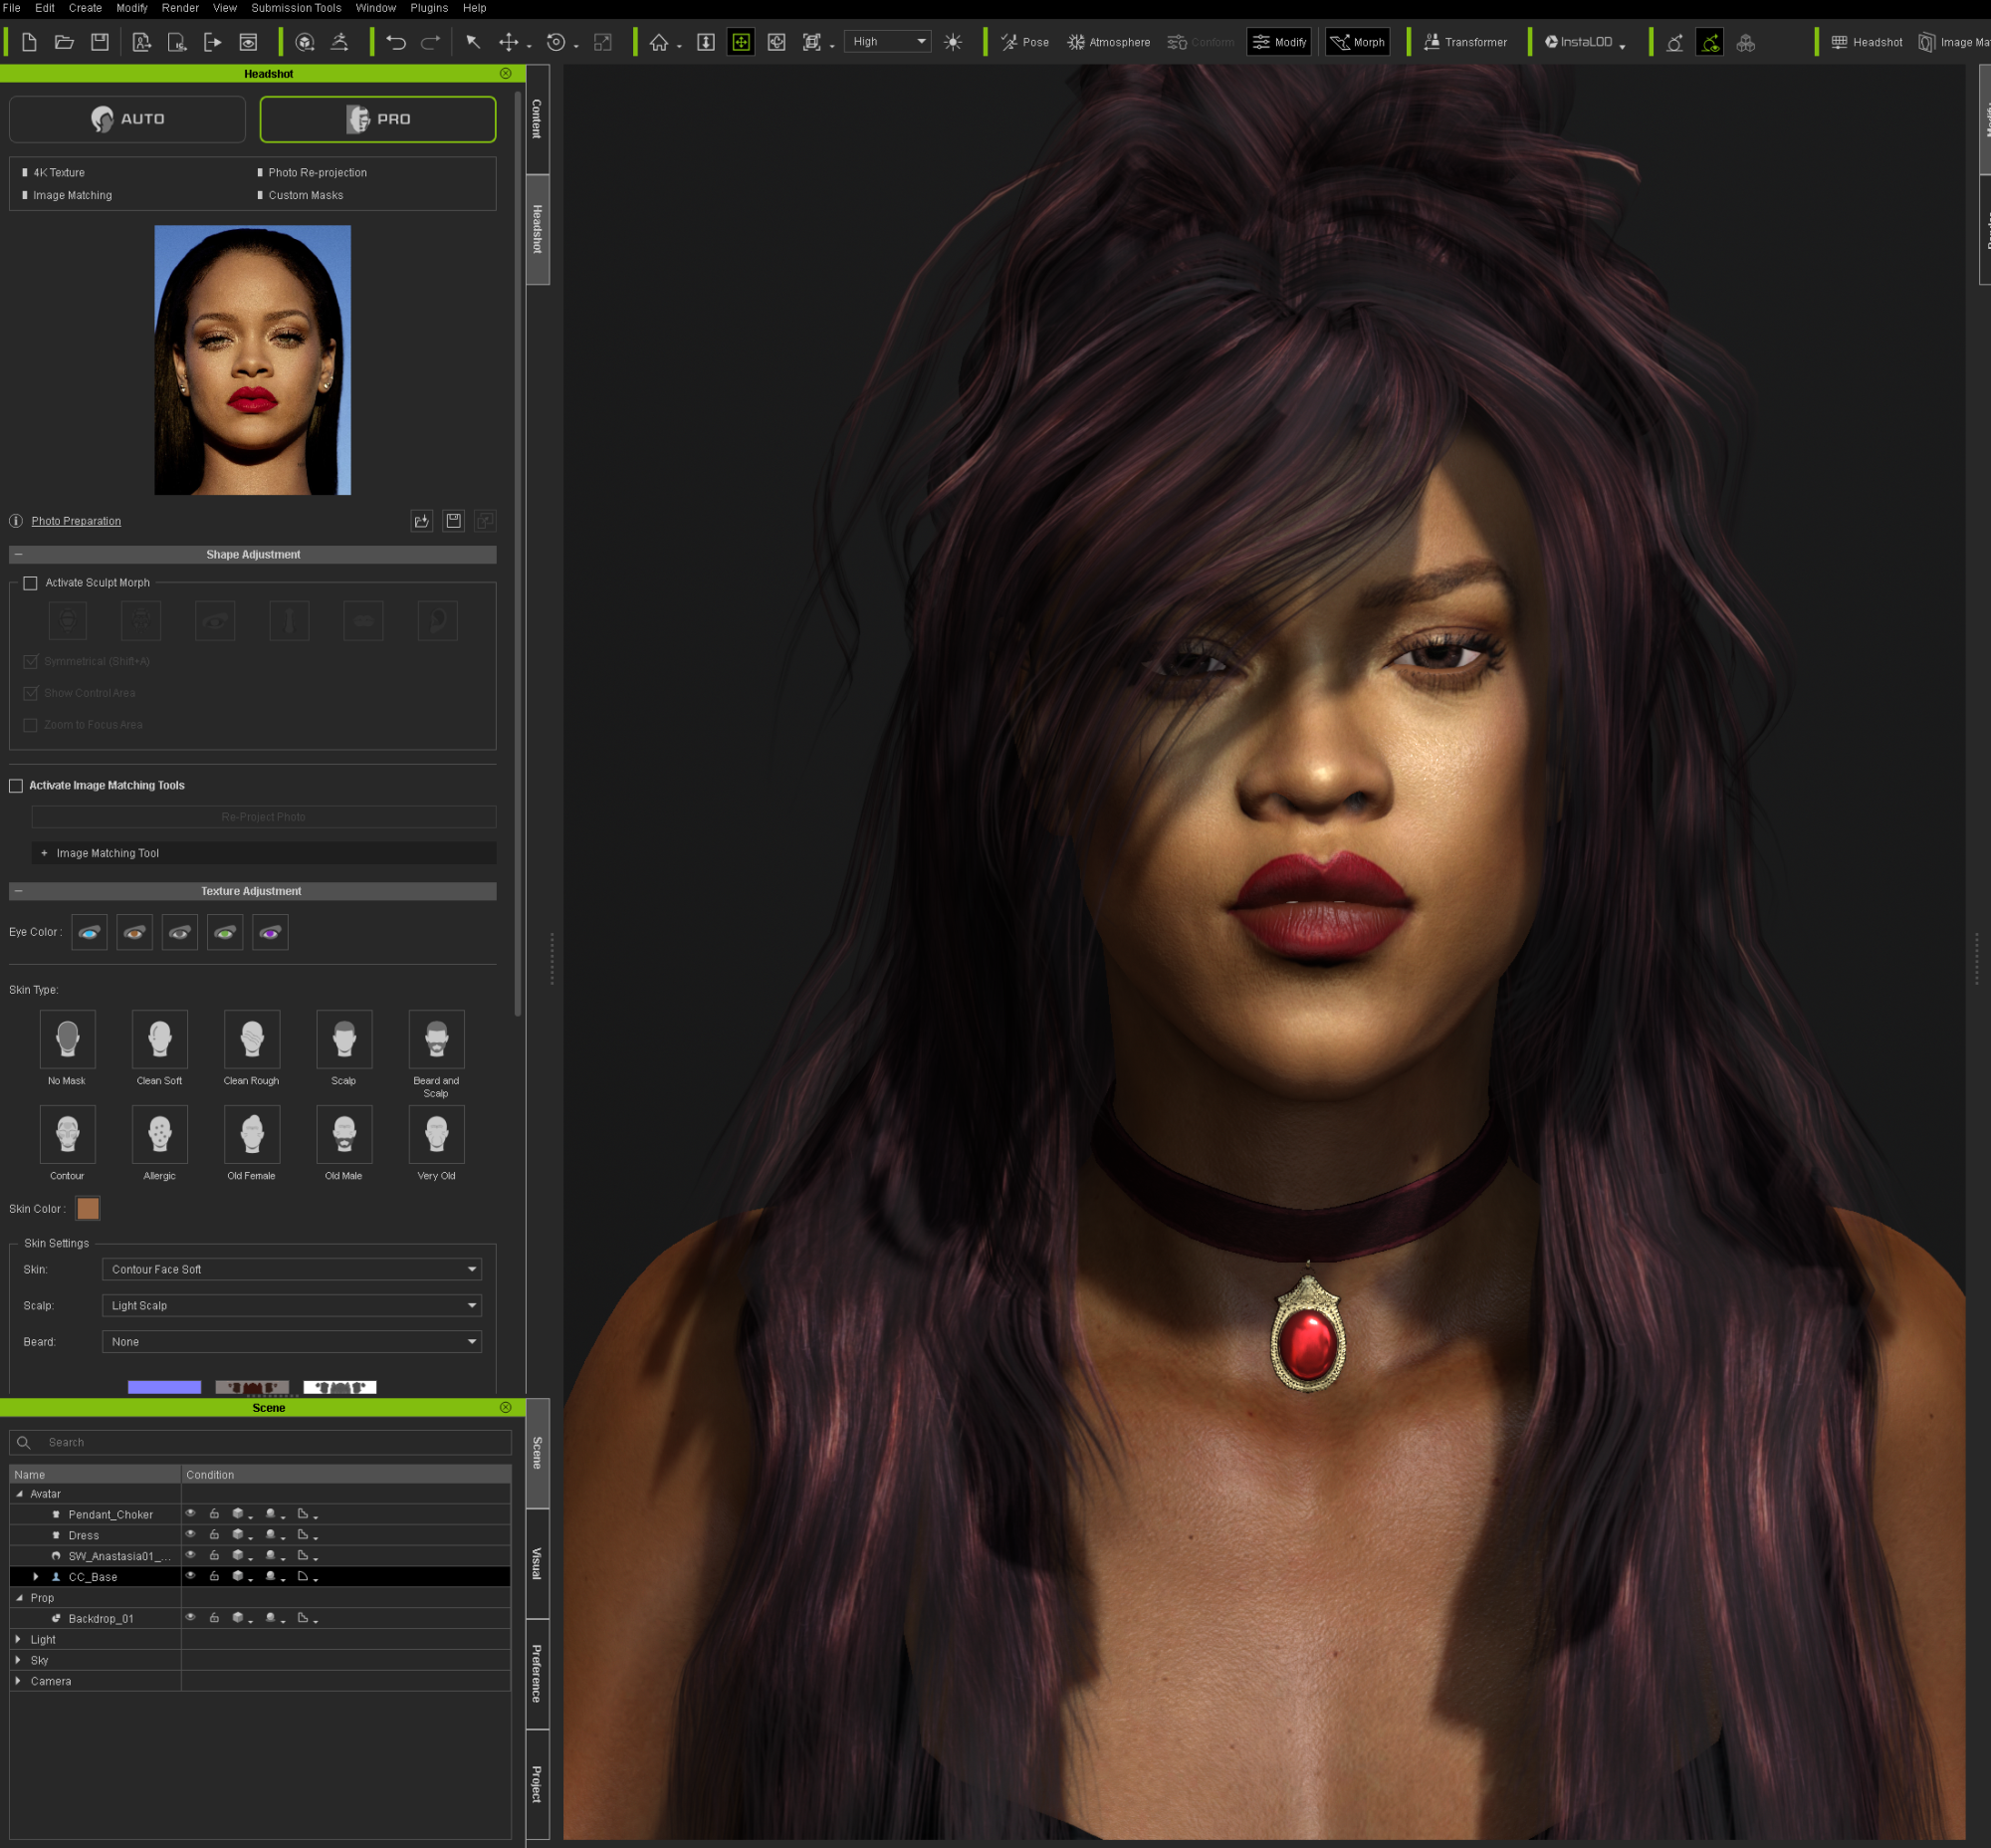The width and height of the screenshot is (1991, 1848).
Task: Toggle the sun light icon
Action: [953, 42]
